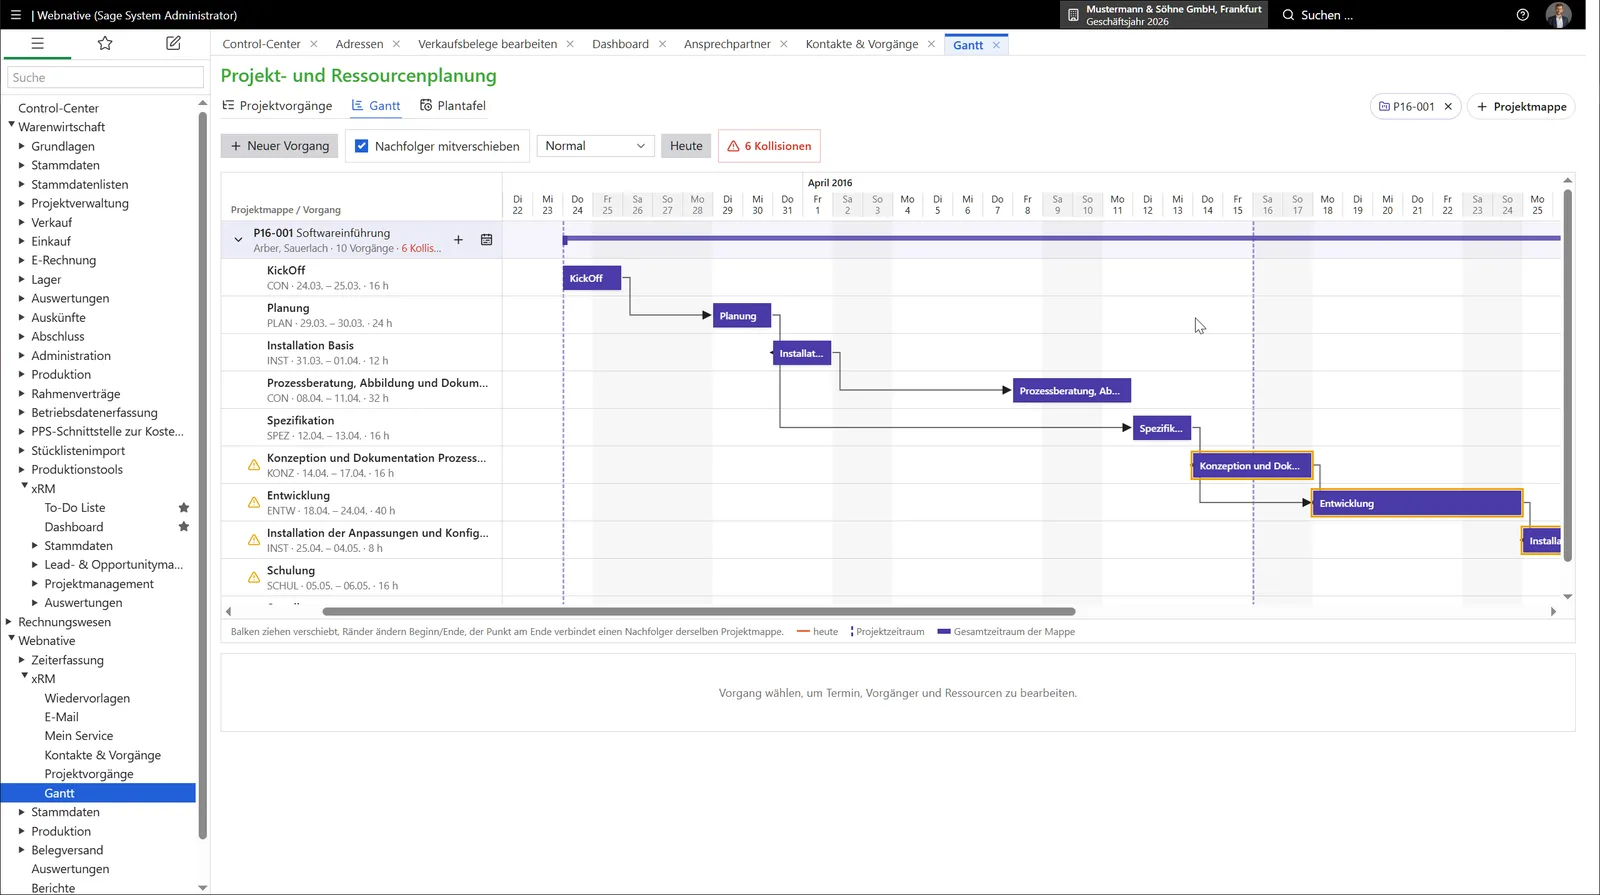Open the Plantafel view
Screen dimensions: 1600x895
pos(453,106)
